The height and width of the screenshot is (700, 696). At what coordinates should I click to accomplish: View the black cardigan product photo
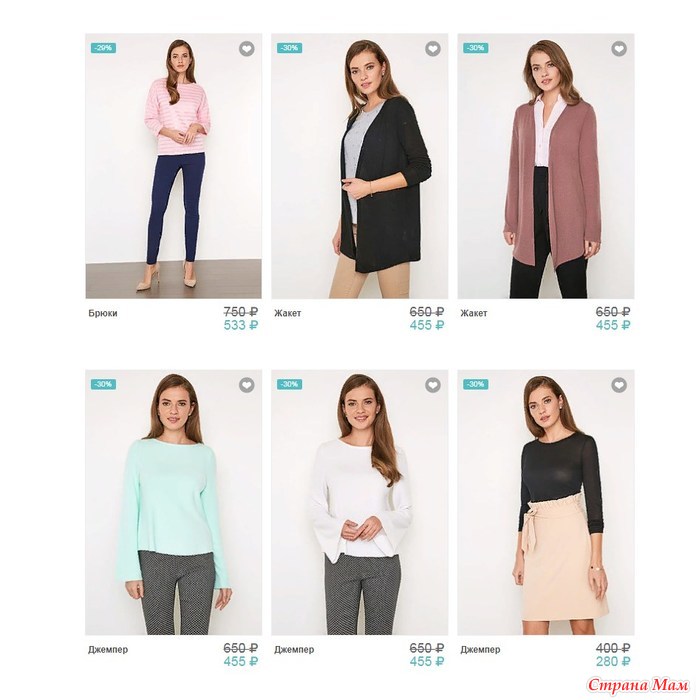coord(360,166)
